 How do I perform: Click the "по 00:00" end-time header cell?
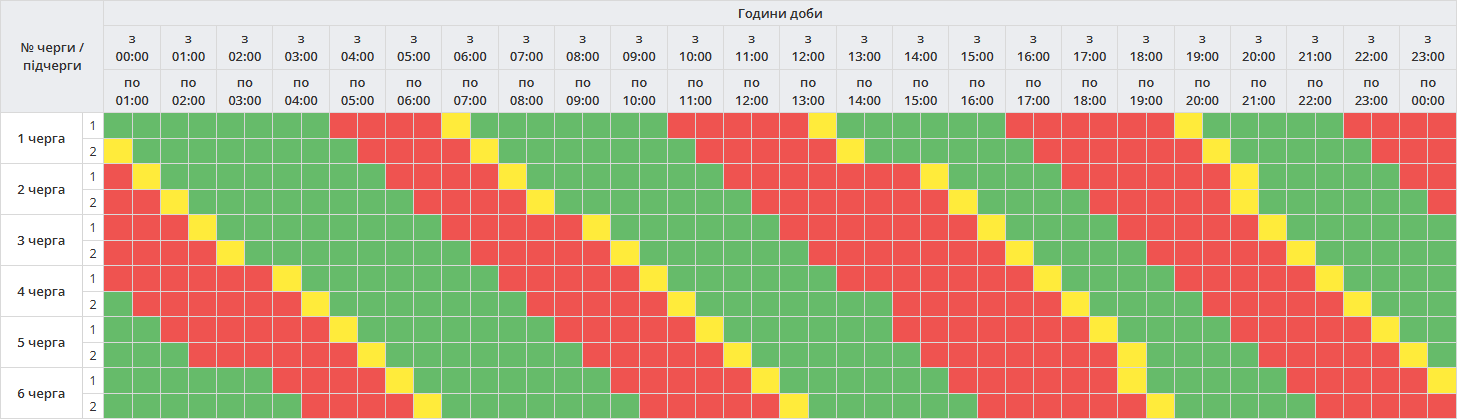(x=1428, y=91)
